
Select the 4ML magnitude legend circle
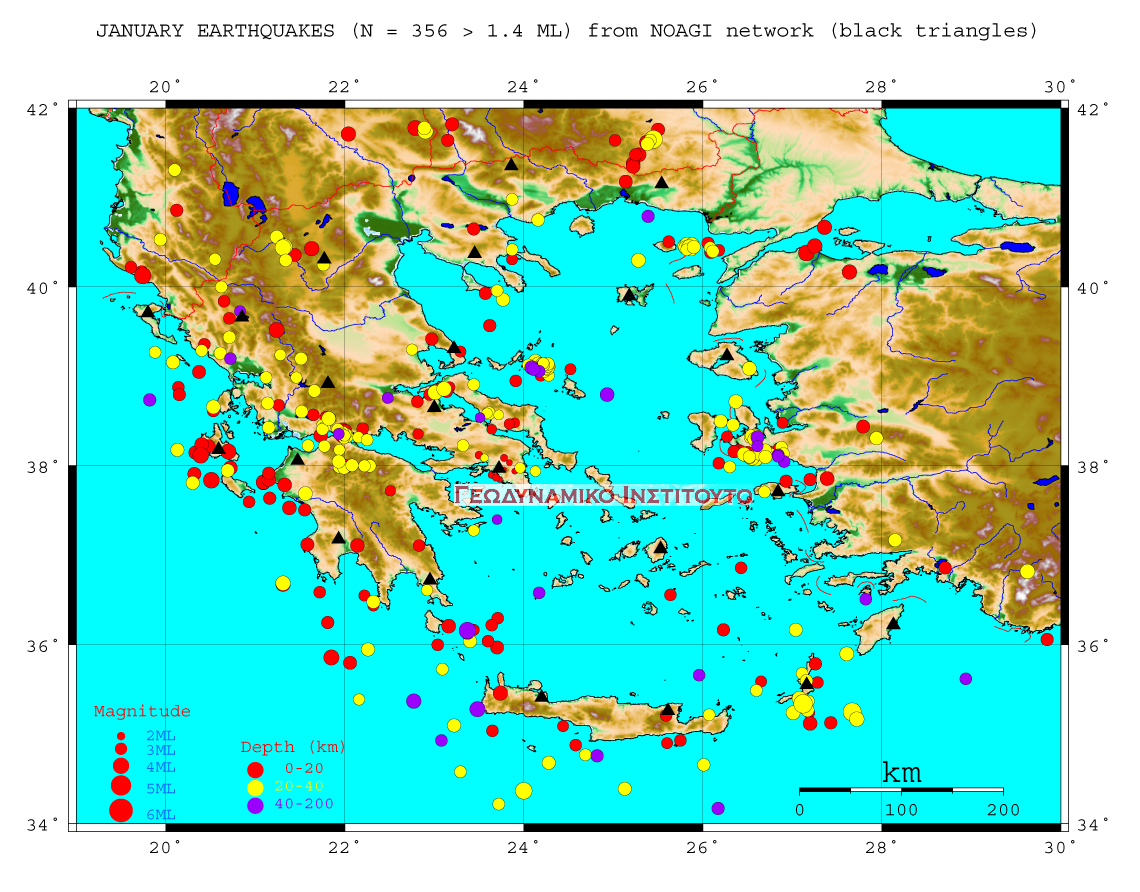click(121, 766)
